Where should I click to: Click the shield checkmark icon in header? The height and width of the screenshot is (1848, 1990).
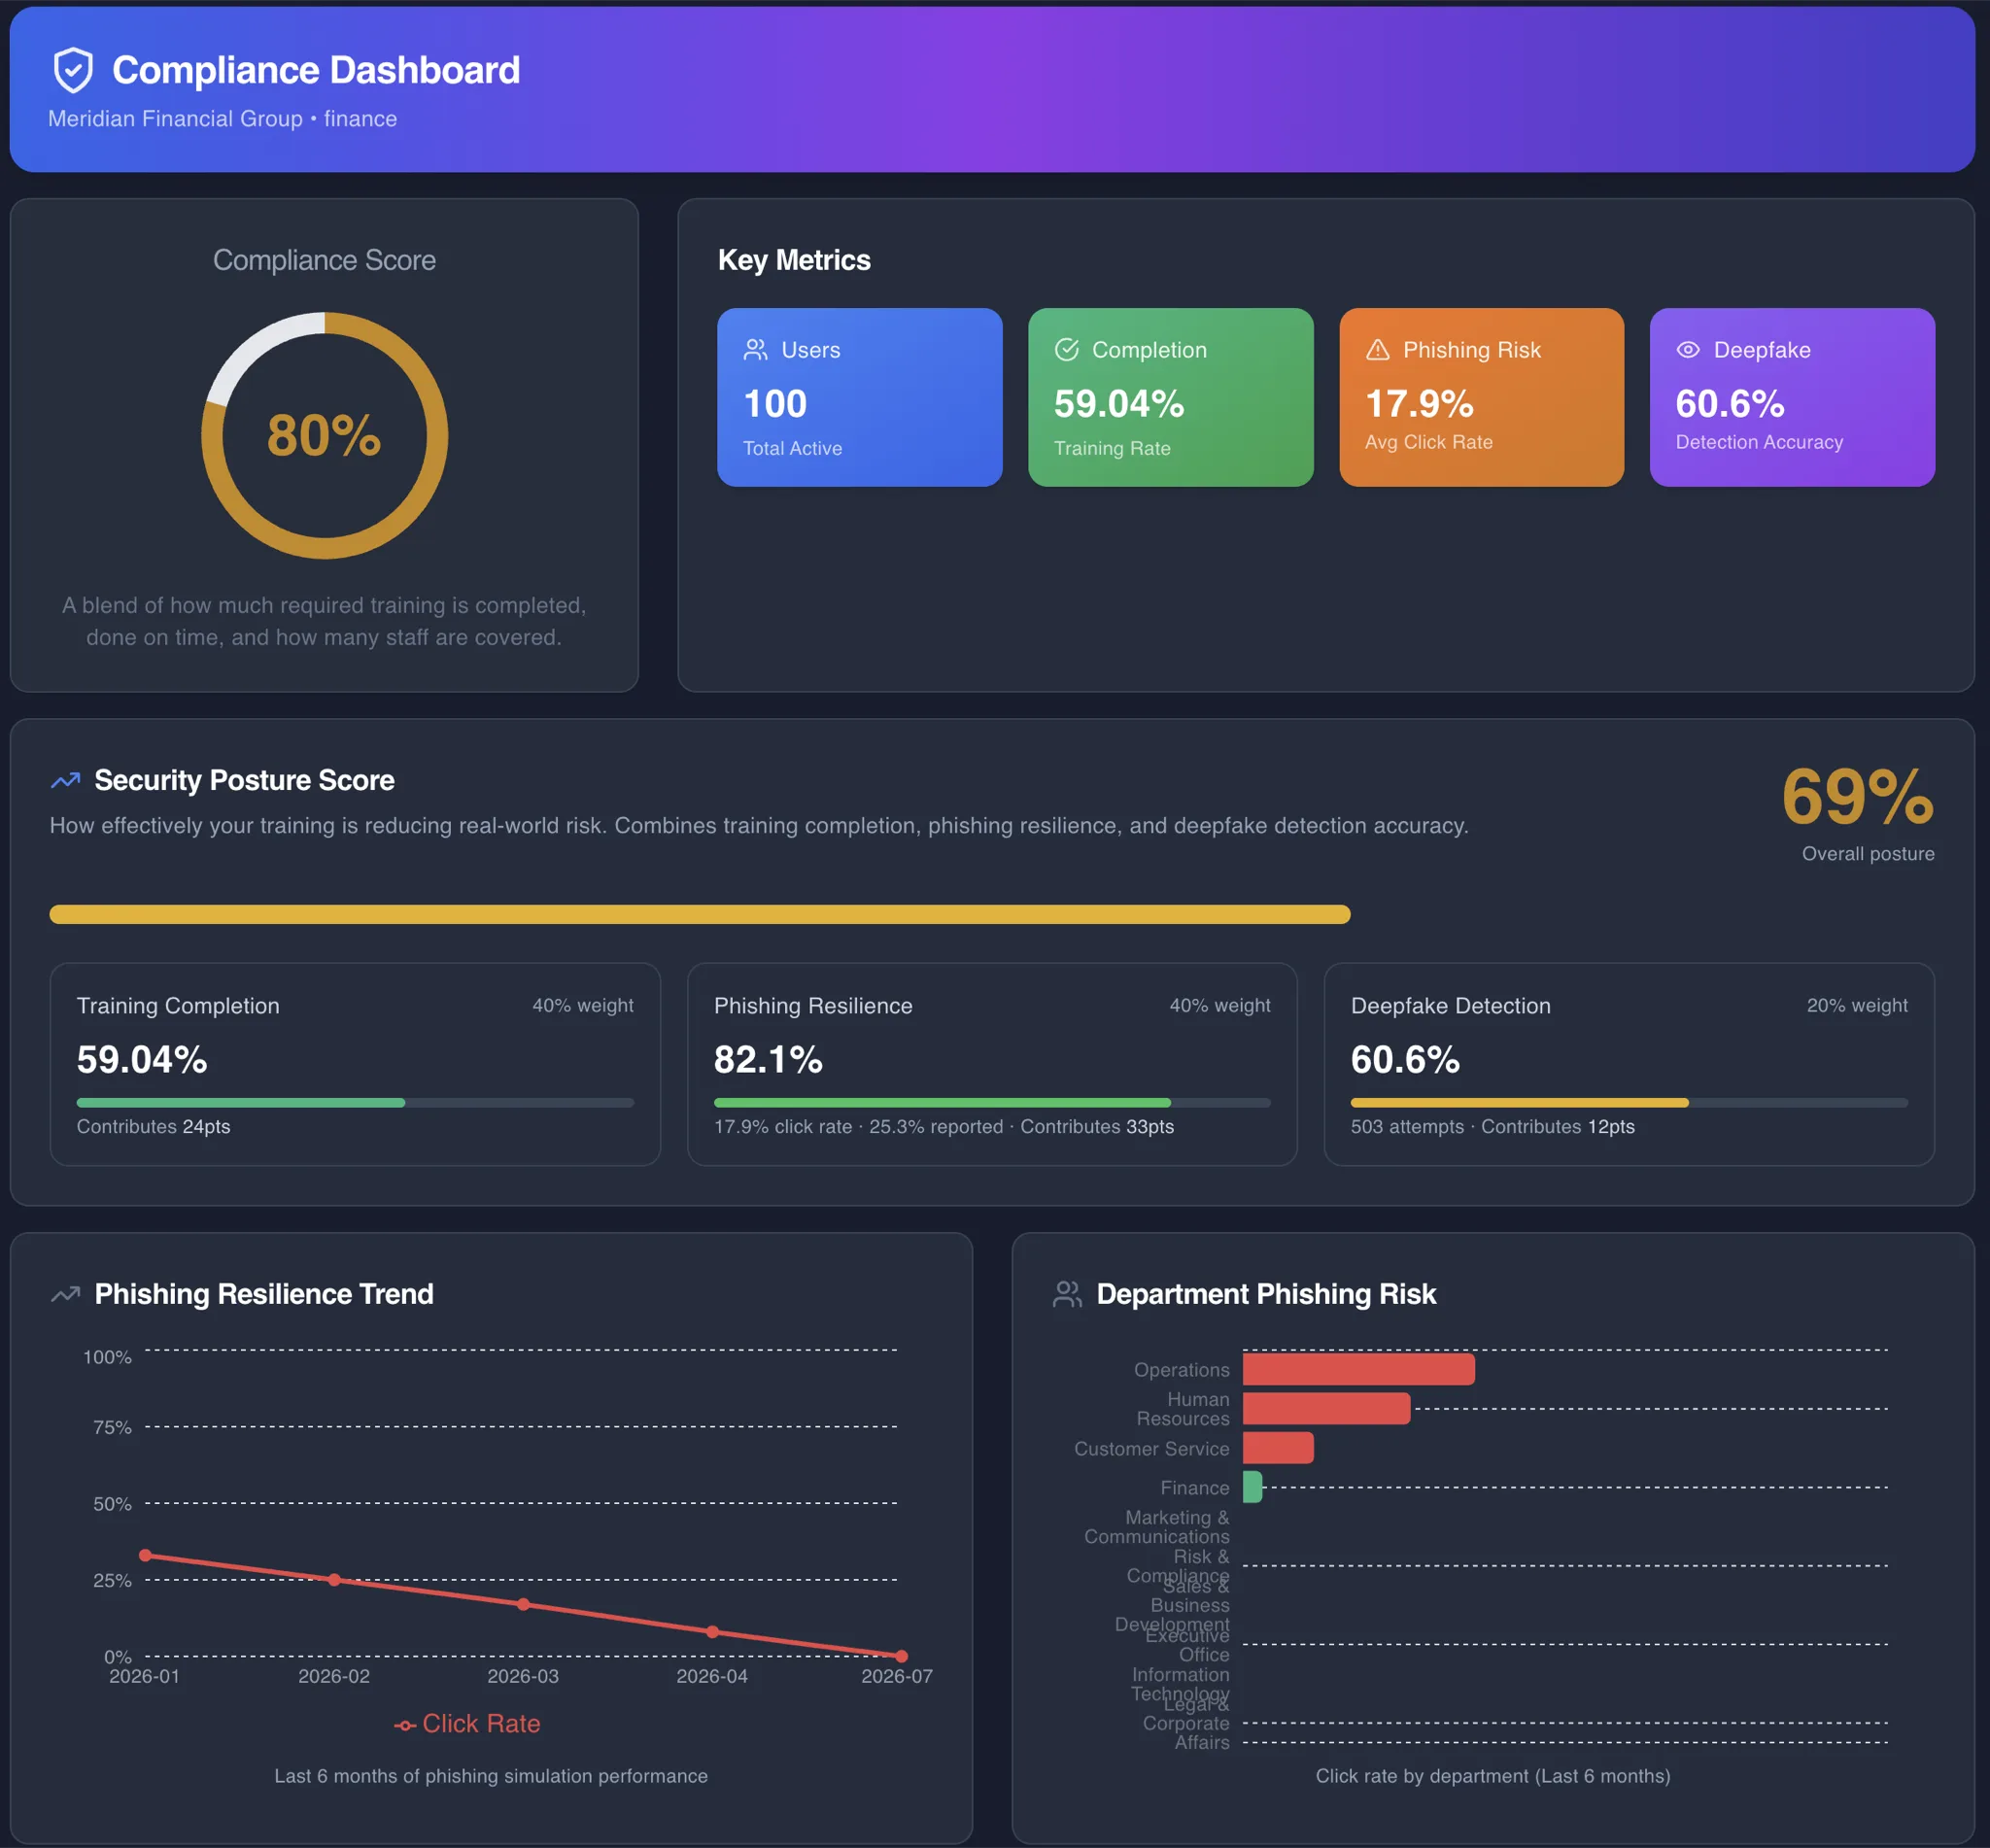click(x=73, y=70)
